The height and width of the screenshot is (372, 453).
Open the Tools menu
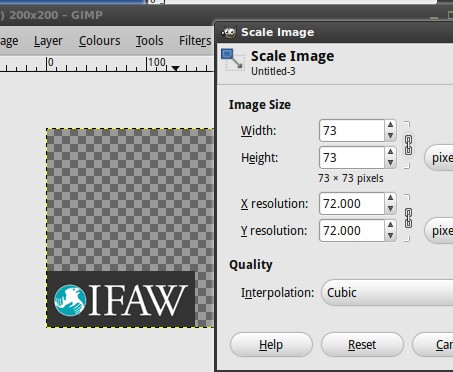coord(149,41)
